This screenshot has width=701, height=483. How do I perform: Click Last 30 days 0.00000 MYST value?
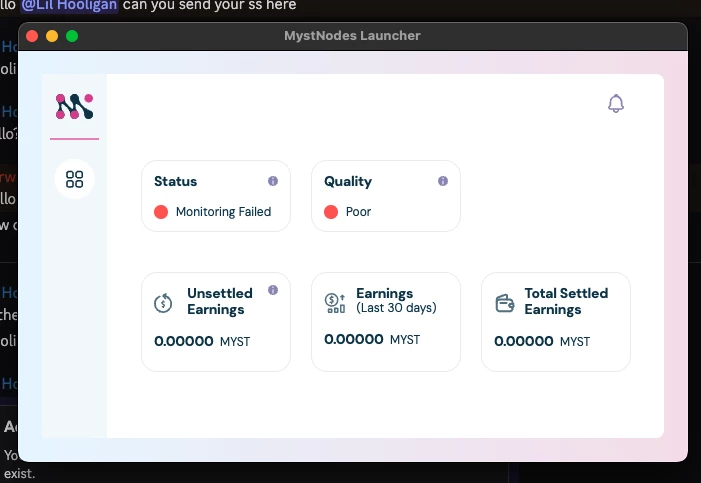tap(372, 339)
